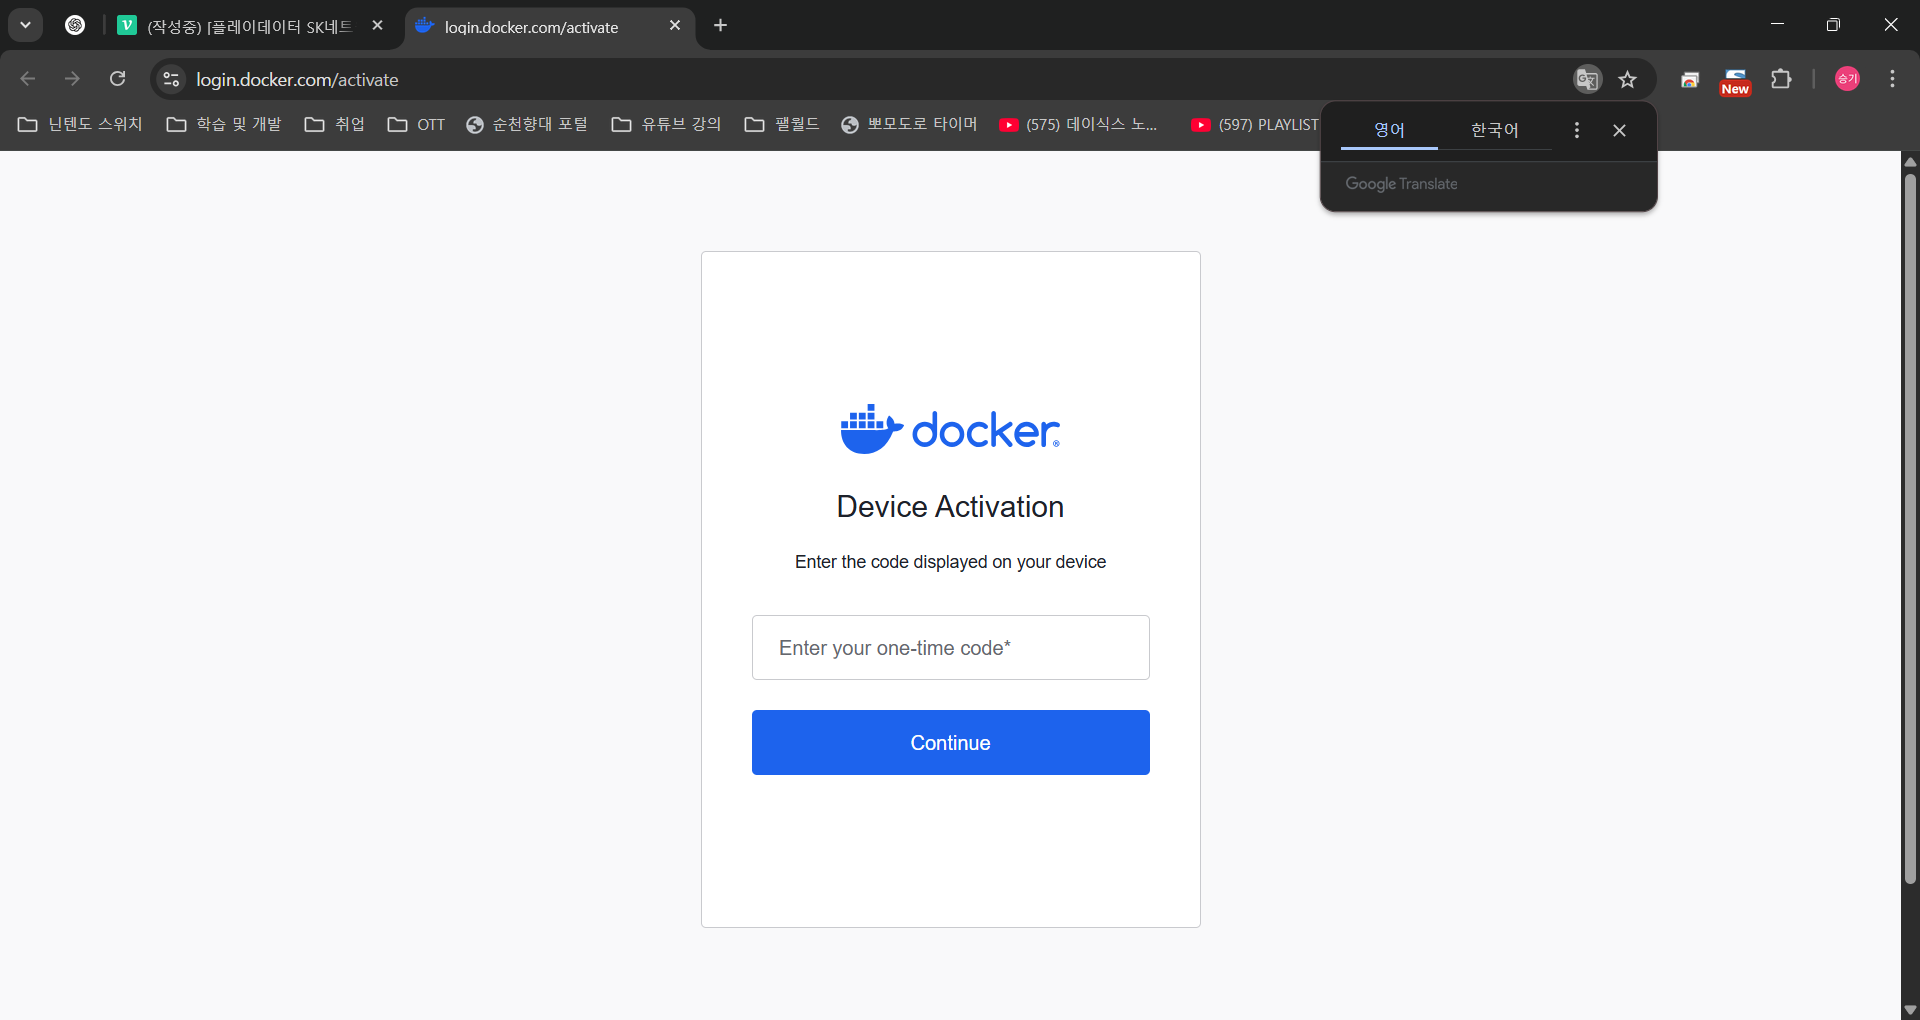Image resolution: width=1920 pixels, height=1020 pixels.
Task: Click the one-time code input field
Action: point(950,647)
